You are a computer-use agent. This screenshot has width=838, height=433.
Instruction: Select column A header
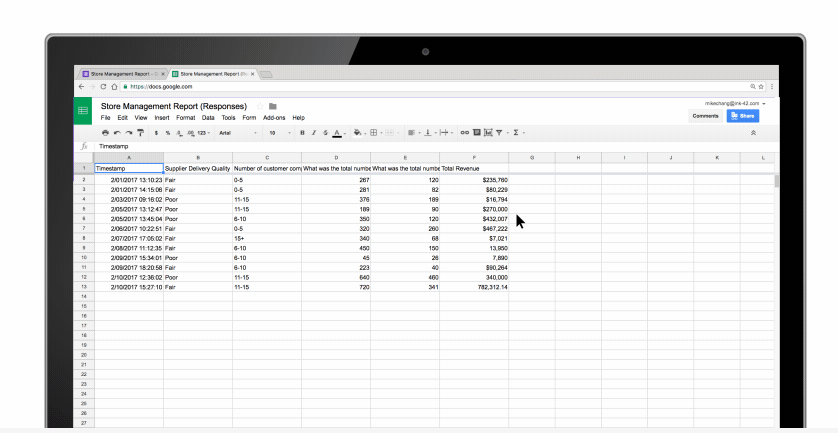(x=129, y=158)
